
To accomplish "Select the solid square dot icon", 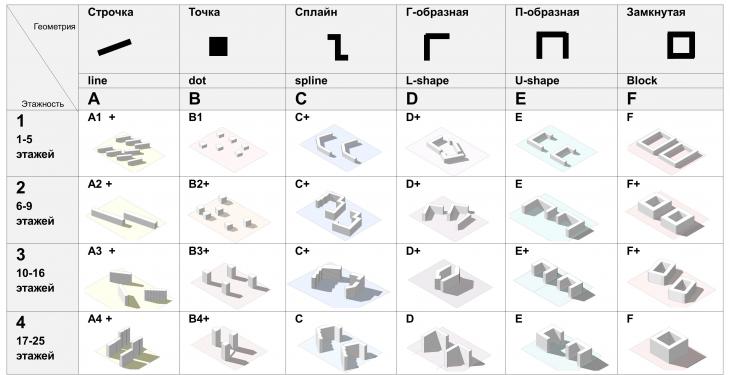I will (x=218, y=47).
